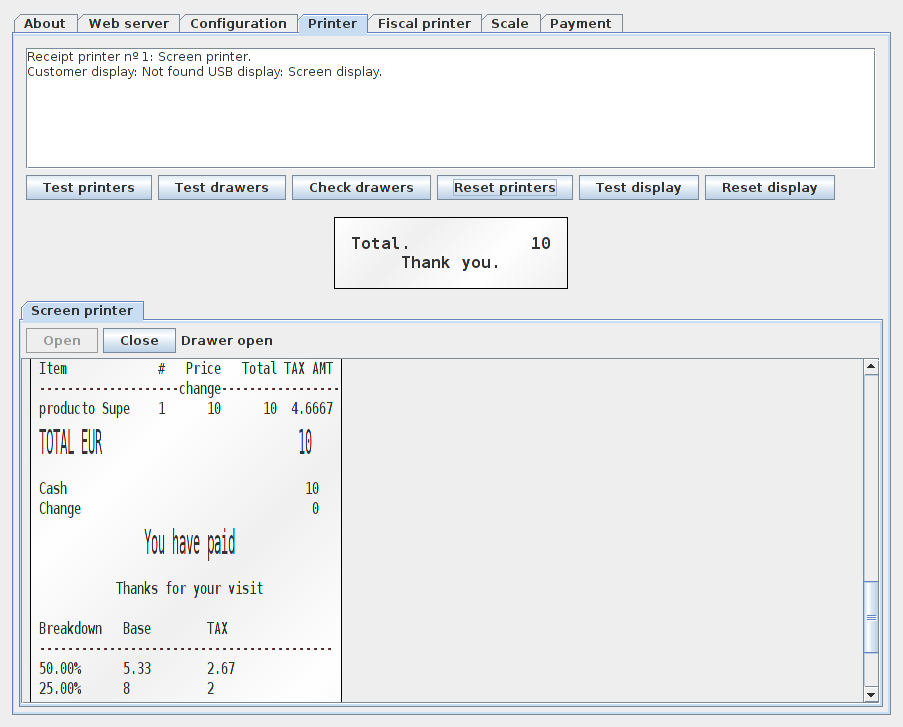The width and height of the screenshot is (903, 727).
Task: Select the Screen printer sub-tab
Action: tap(82, 311)
